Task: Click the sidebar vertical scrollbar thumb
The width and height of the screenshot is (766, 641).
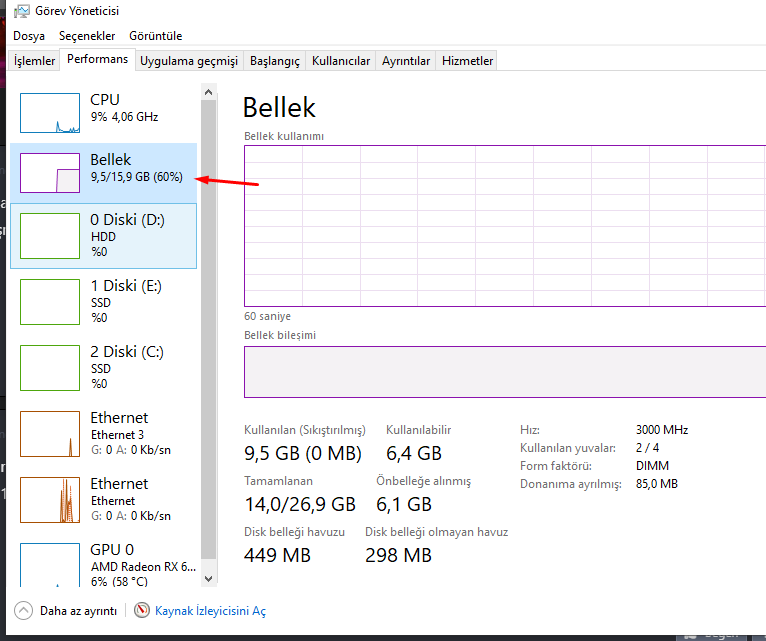Action: click(x=209, y=330)
